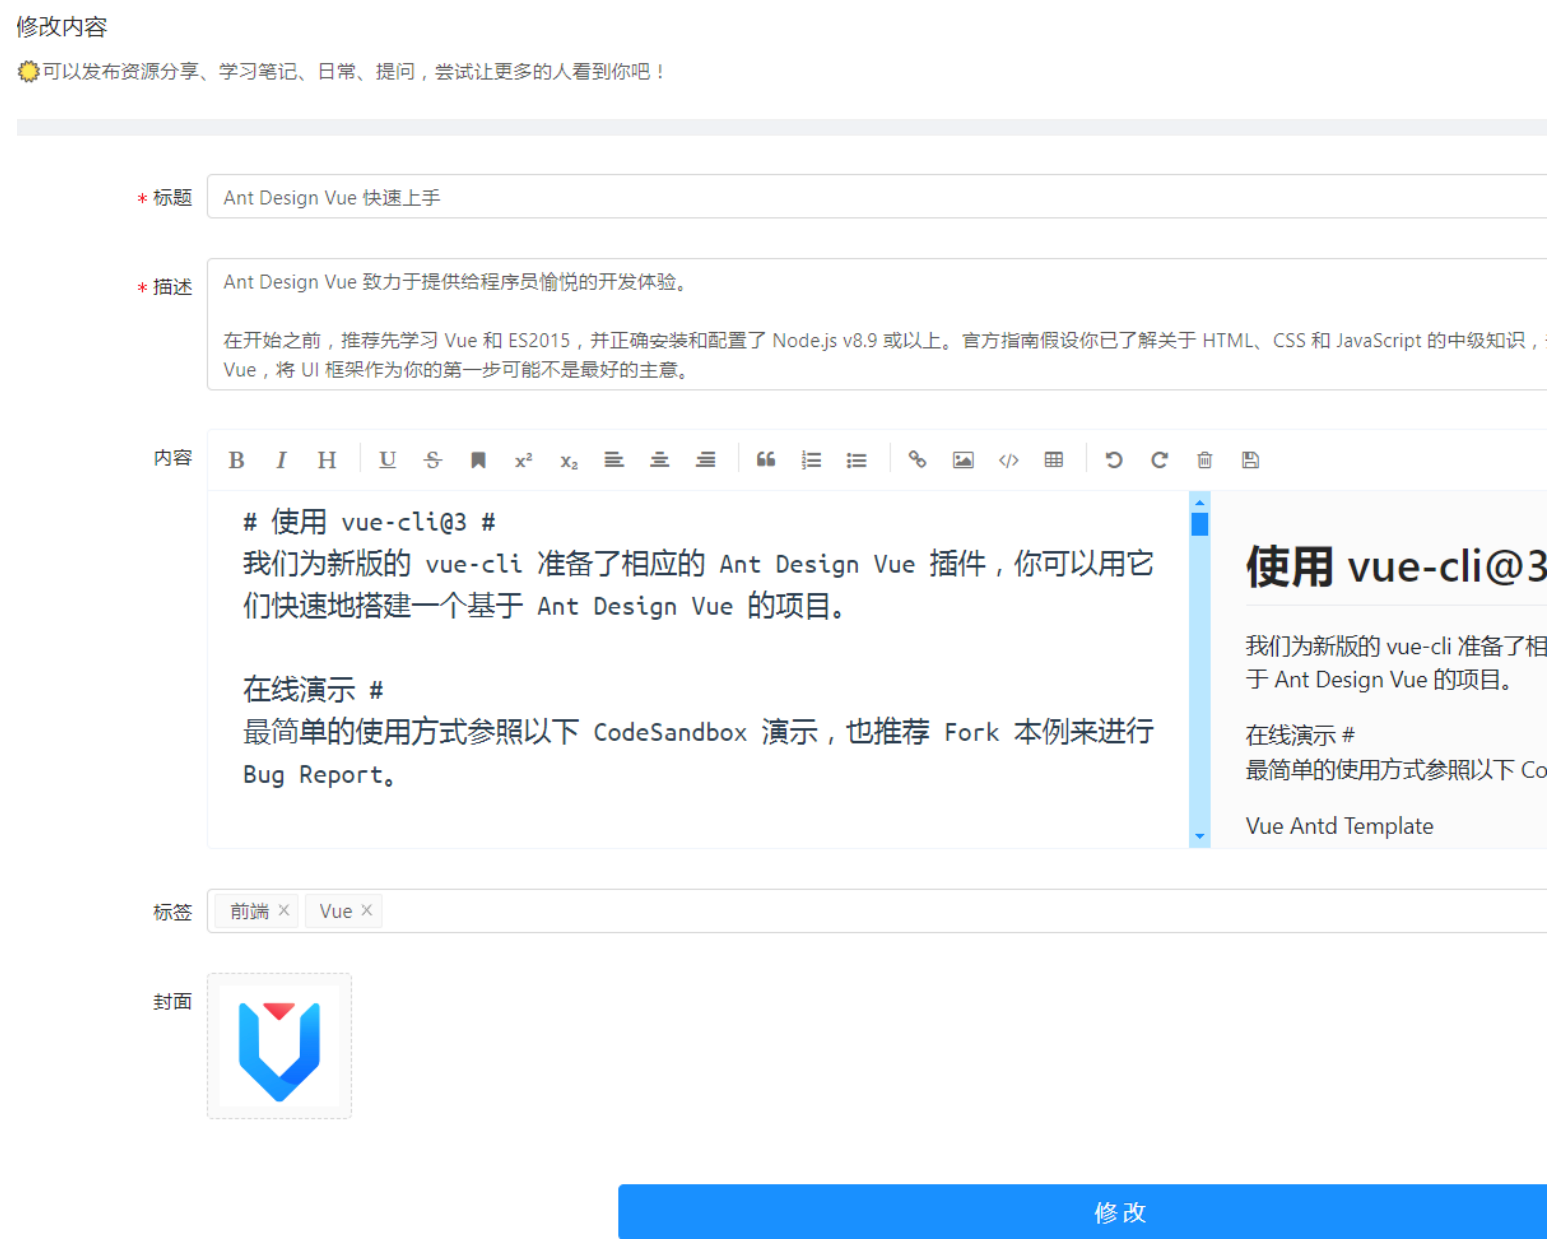
Task: Focus the 标题 title input field
Action: click(877, 197)
